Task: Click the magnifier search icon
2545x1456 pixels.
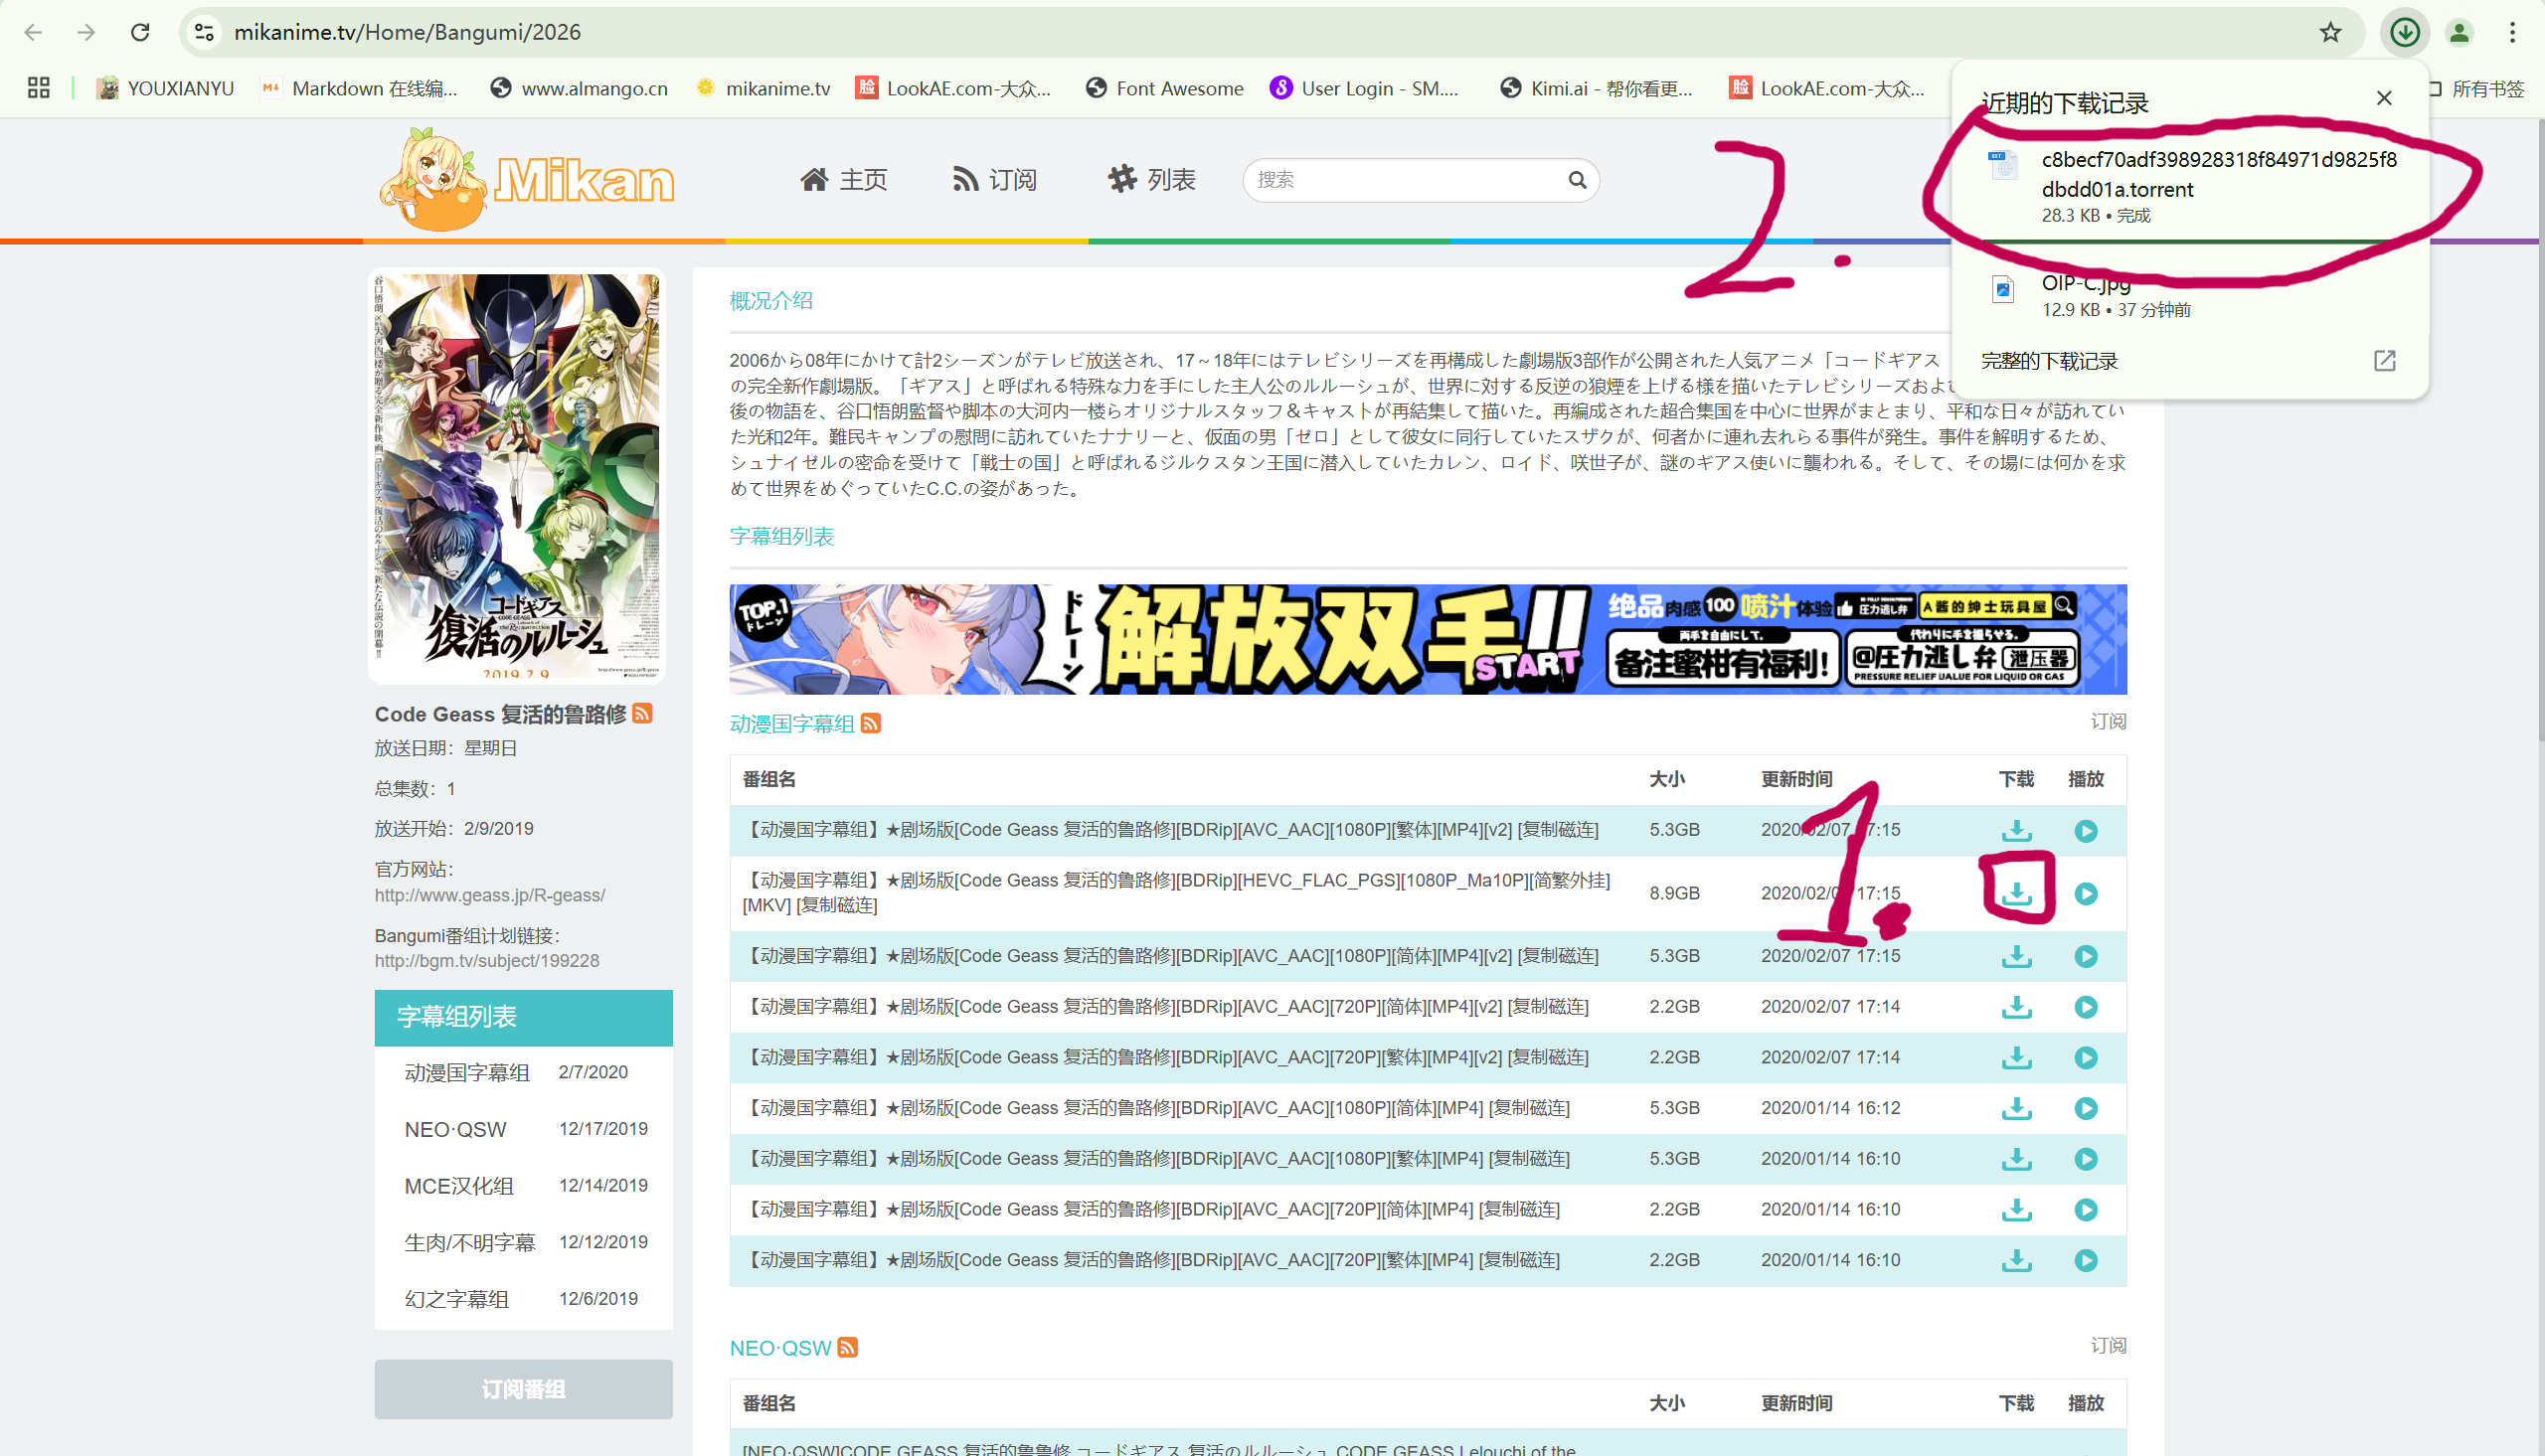Action: [x=1577, y=180]
